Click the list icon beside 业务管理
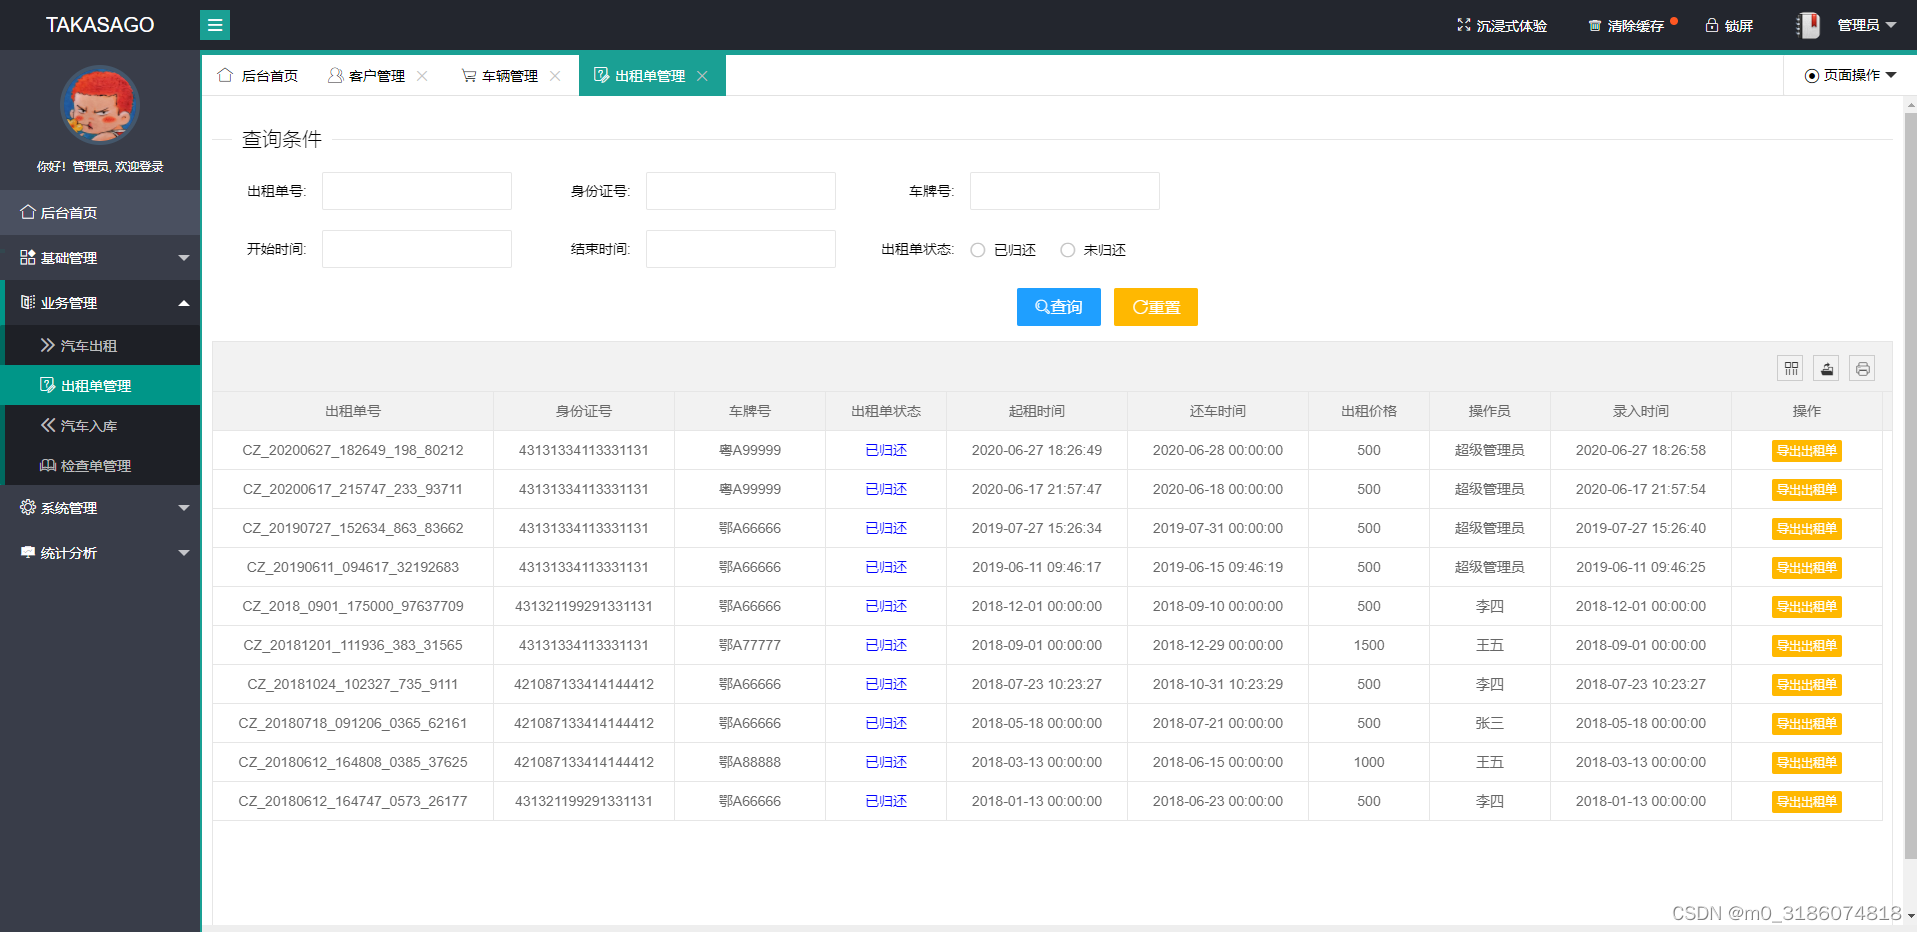The height and width of the screenshot is (932, 1917). [x=28, y=302]
